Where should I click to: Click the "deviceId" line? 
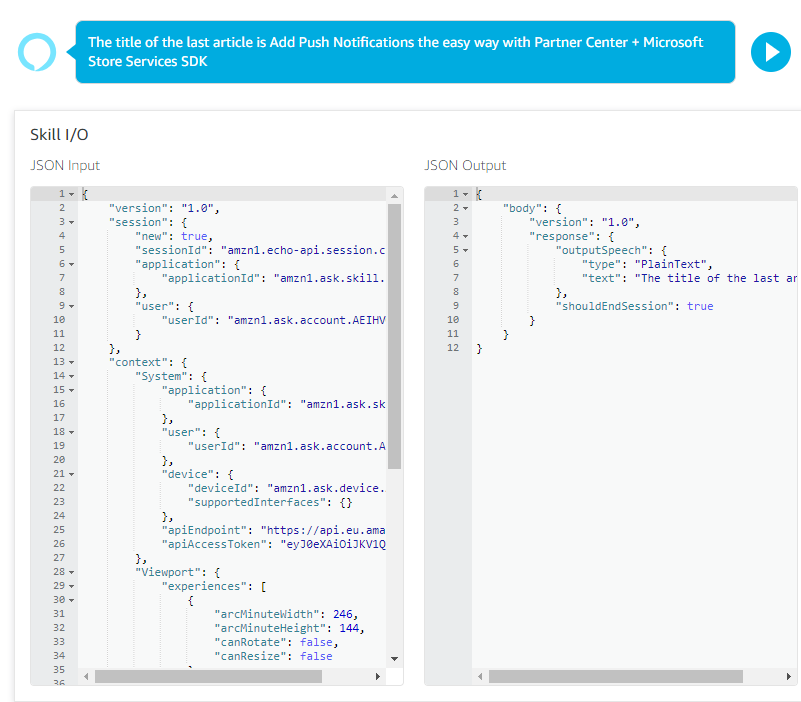click(287, 488)
